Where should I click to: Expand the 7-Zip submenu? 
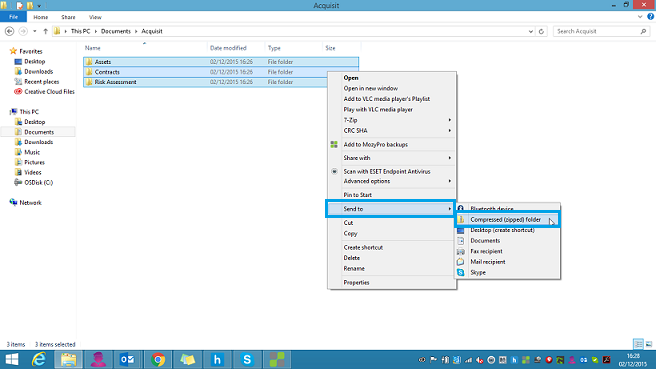click(392, 120)
